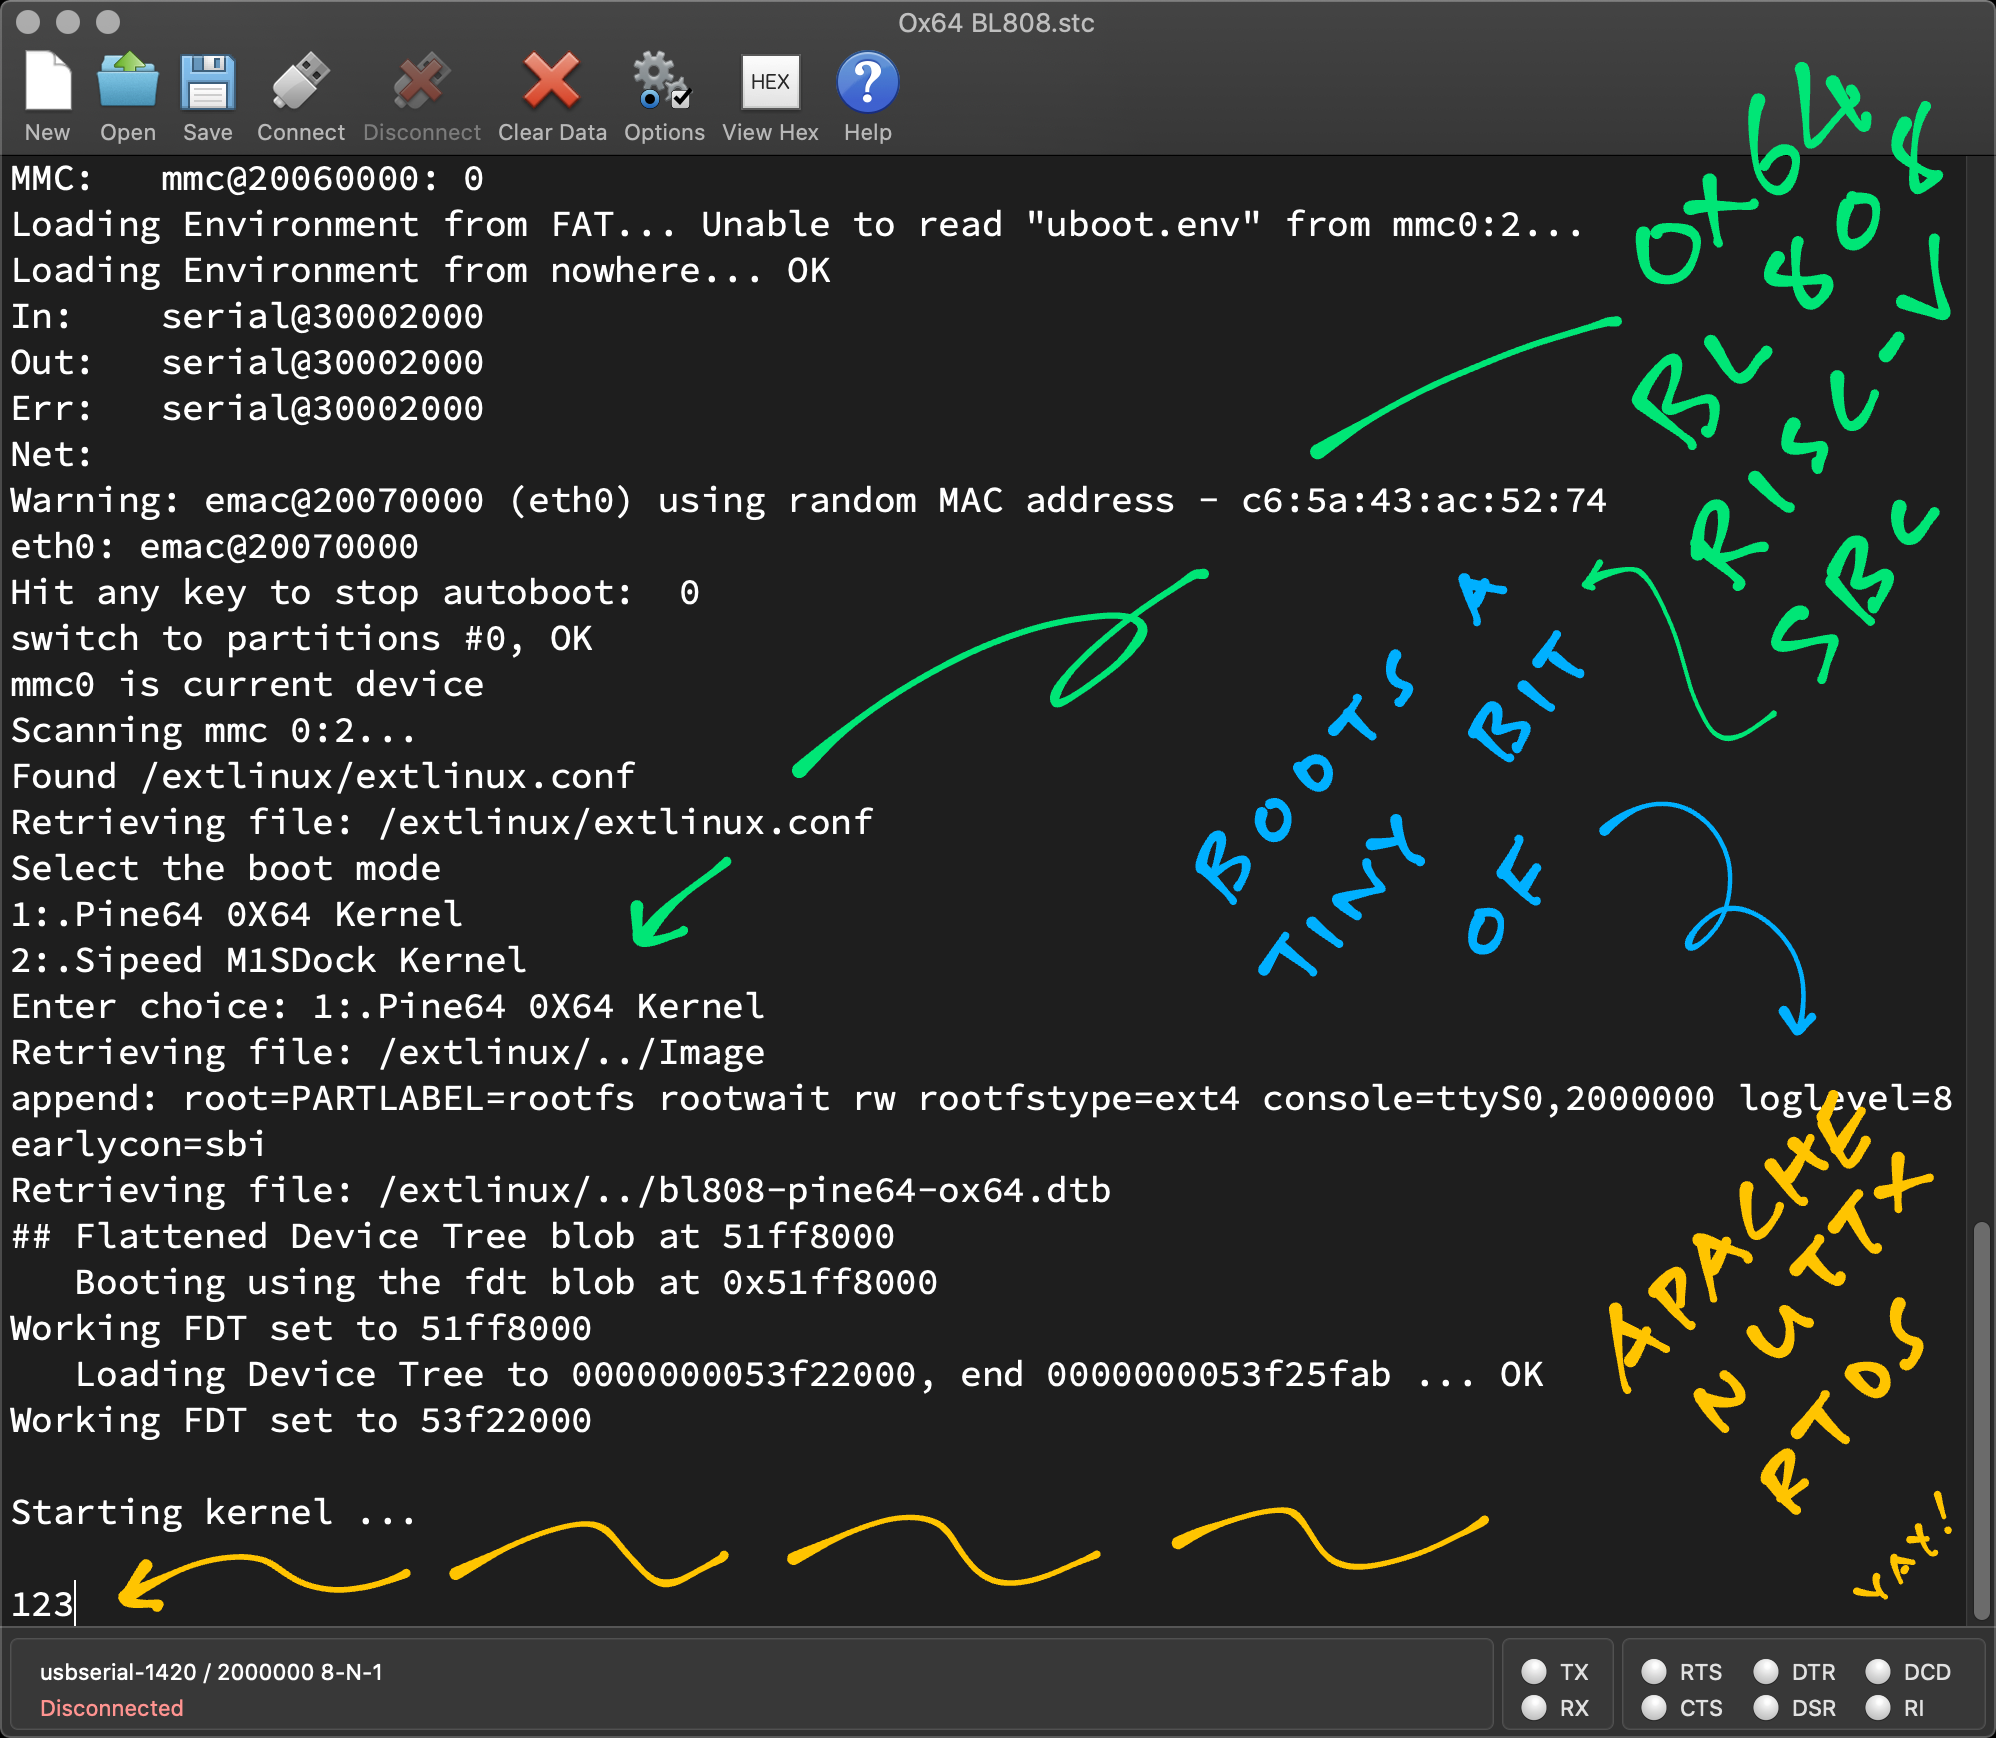The height and width of the screenshot is (1738, 1996).
Task: Switch to View Hex mode
Action: [x=770, y=82]
